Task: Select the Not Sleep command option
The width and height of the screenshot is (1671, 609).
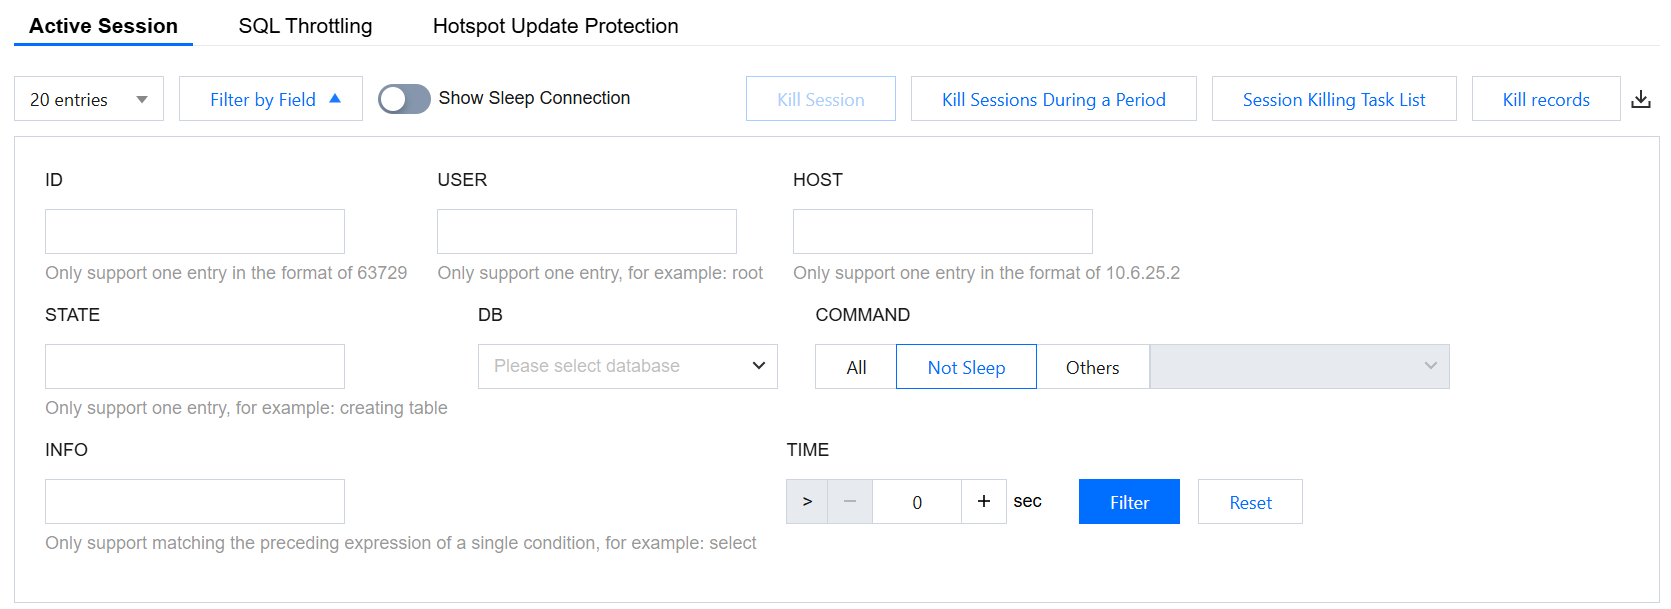Action: pyautogui.click(x=966, y=367)
